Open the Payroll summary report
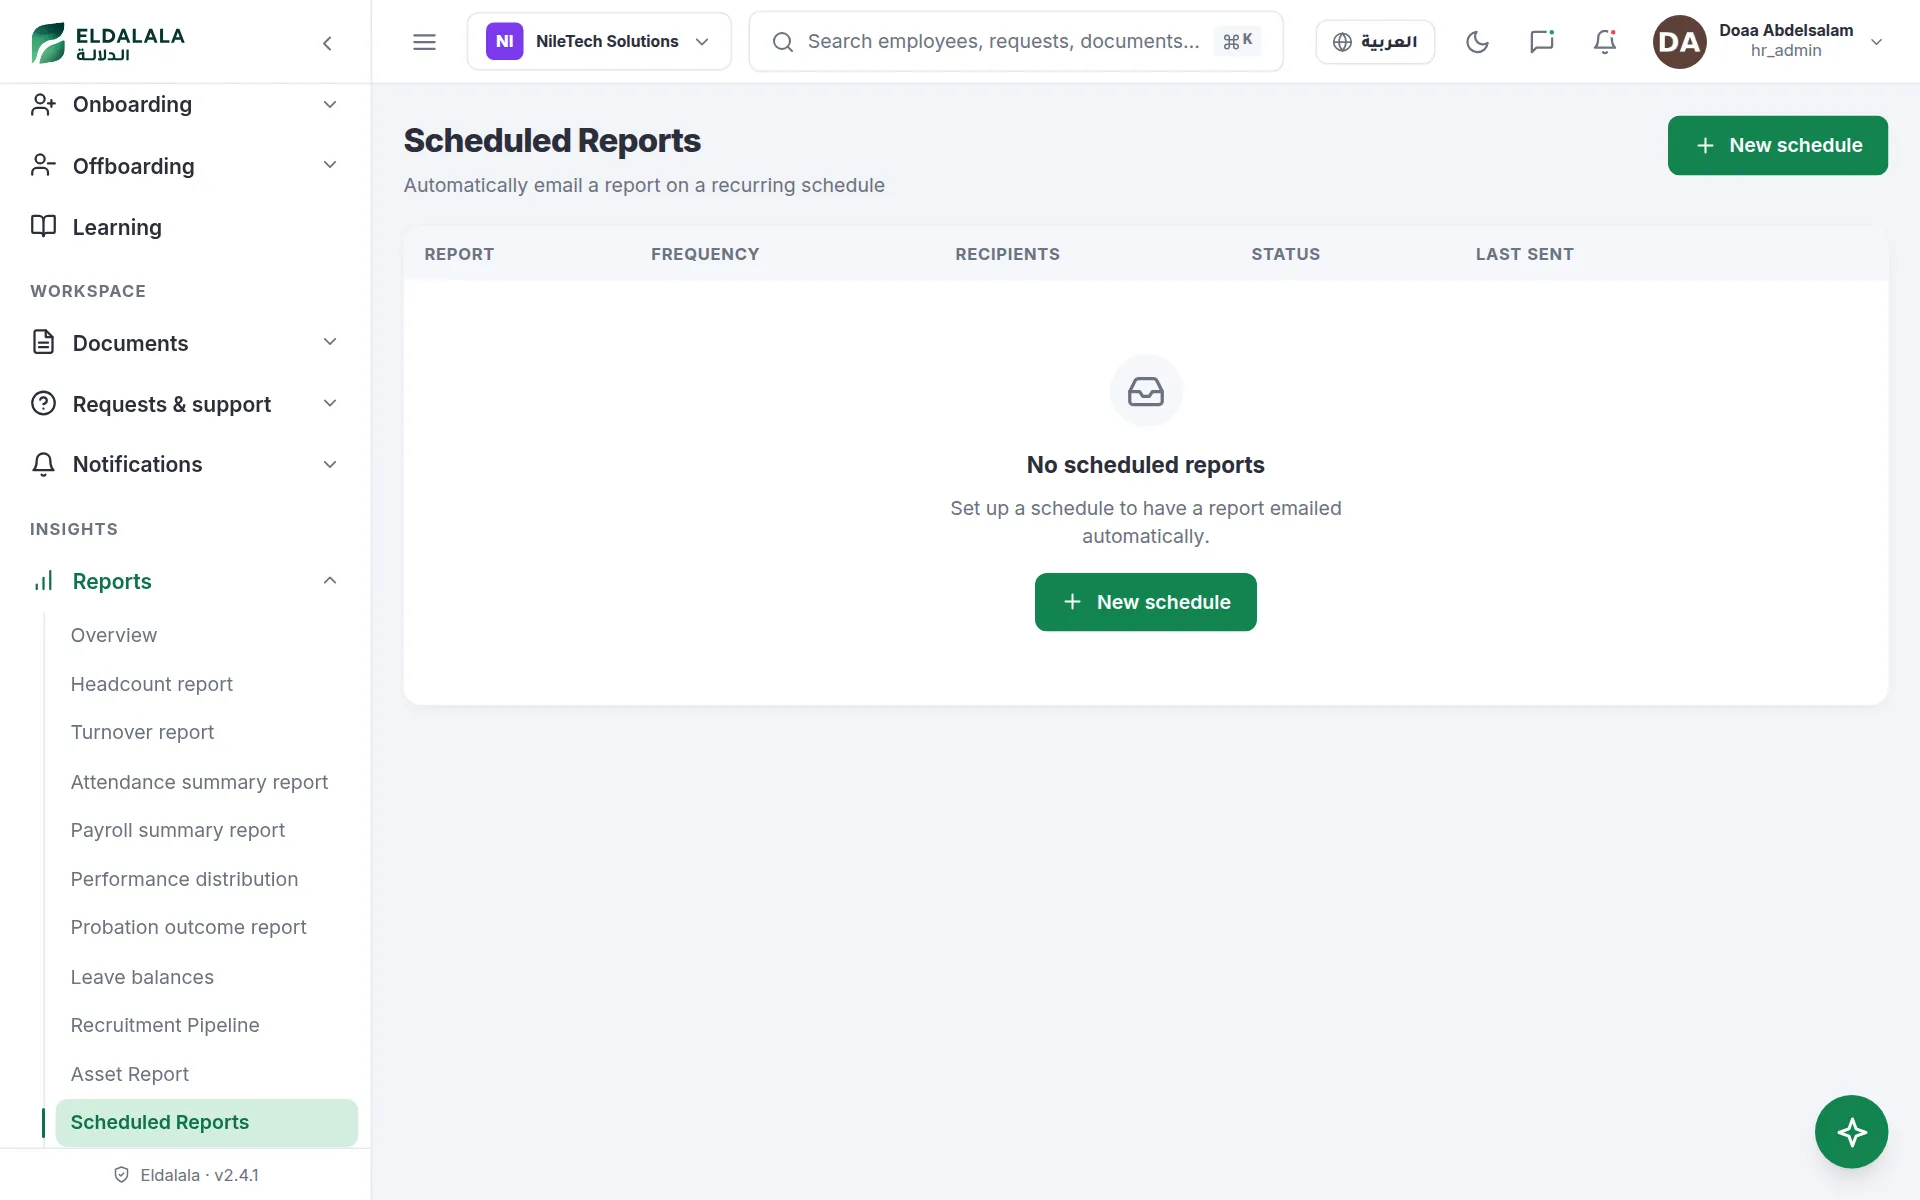 178,830
